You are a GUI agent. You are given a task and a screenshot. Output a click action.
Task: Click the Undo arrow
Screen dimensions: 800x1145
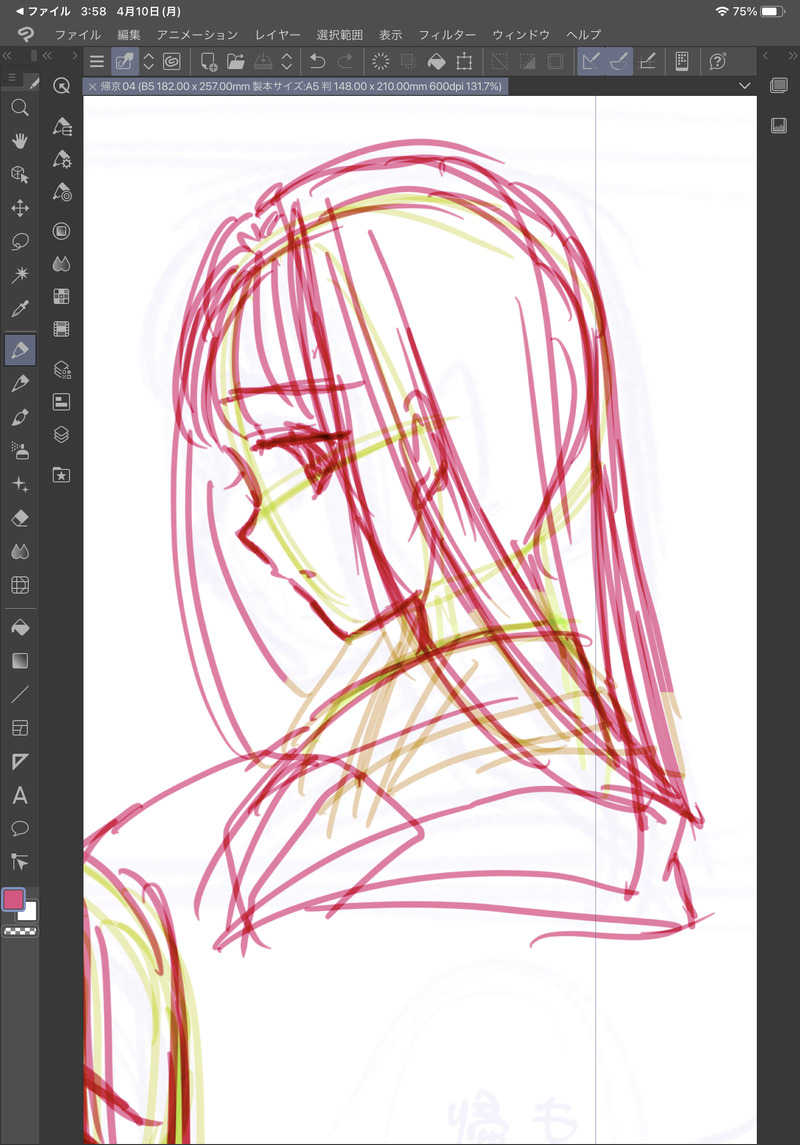317,61
